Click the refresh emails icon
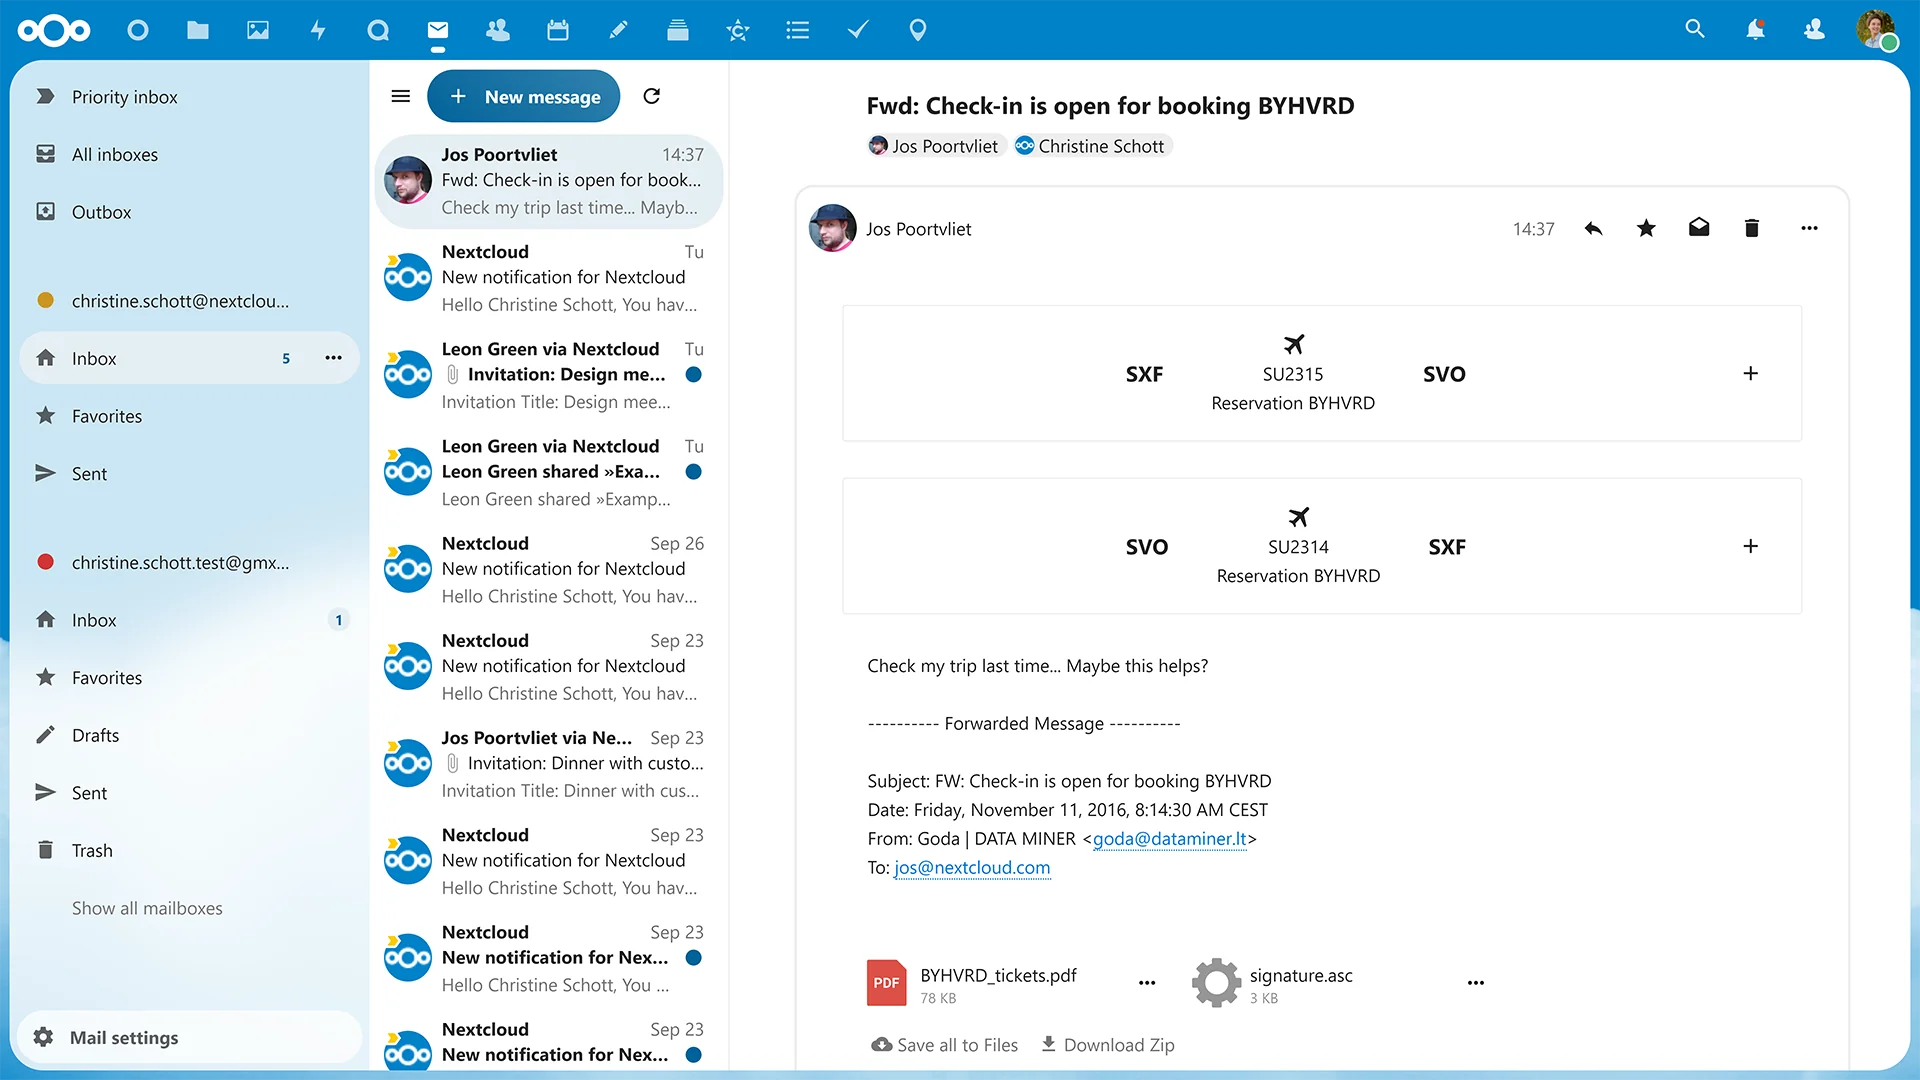1920x1080 pixels. click(x=651, y=96)
